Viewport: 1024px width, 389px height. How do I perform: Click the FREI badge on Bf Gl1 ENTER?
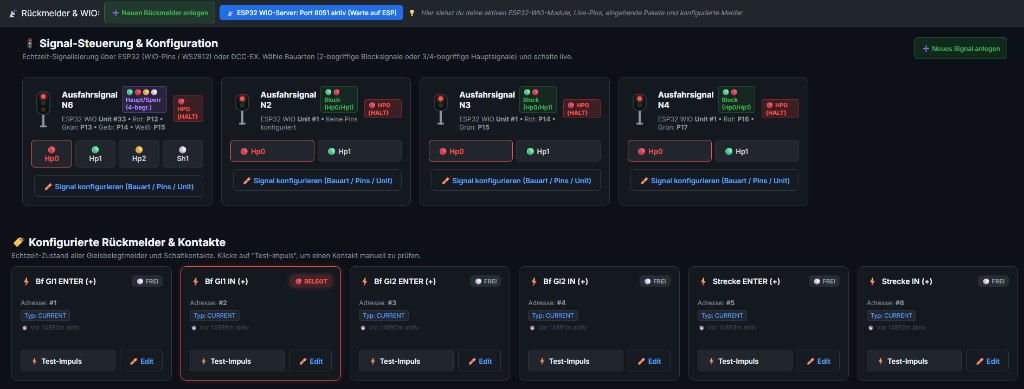[x=147, y=281]
